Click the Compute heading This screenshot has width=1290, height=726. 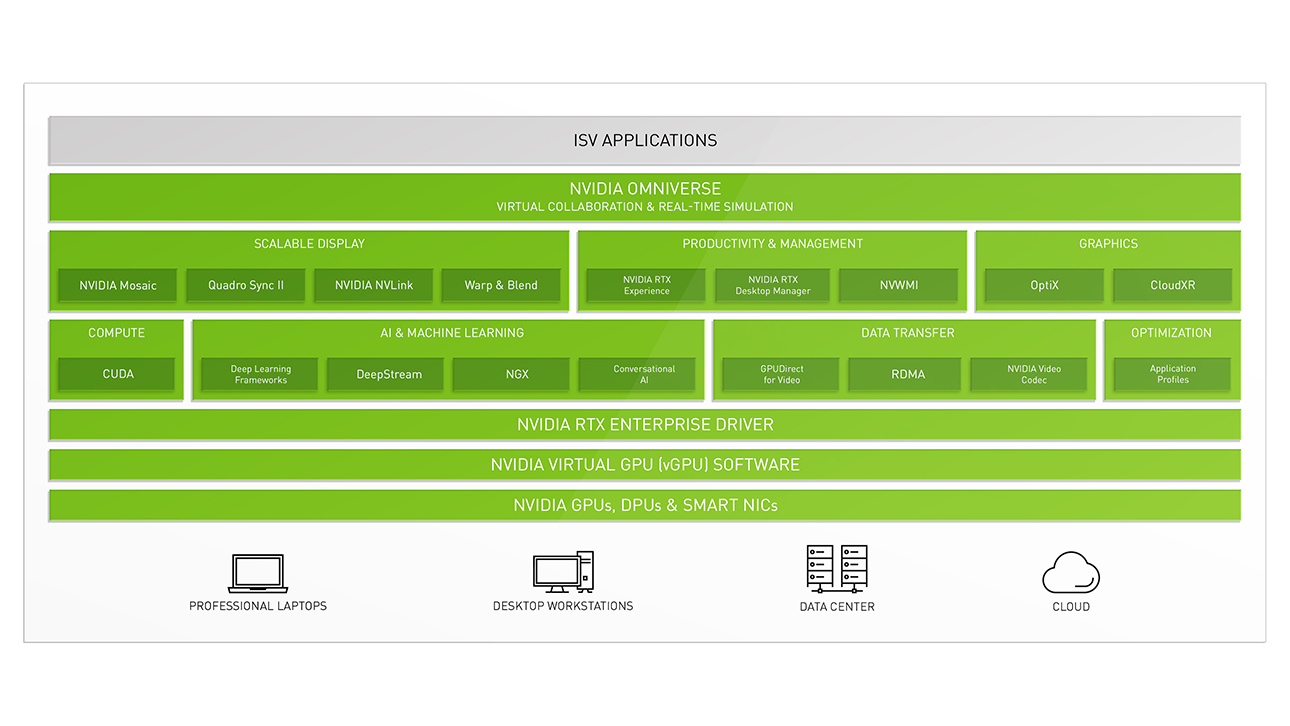pos(116,333)
